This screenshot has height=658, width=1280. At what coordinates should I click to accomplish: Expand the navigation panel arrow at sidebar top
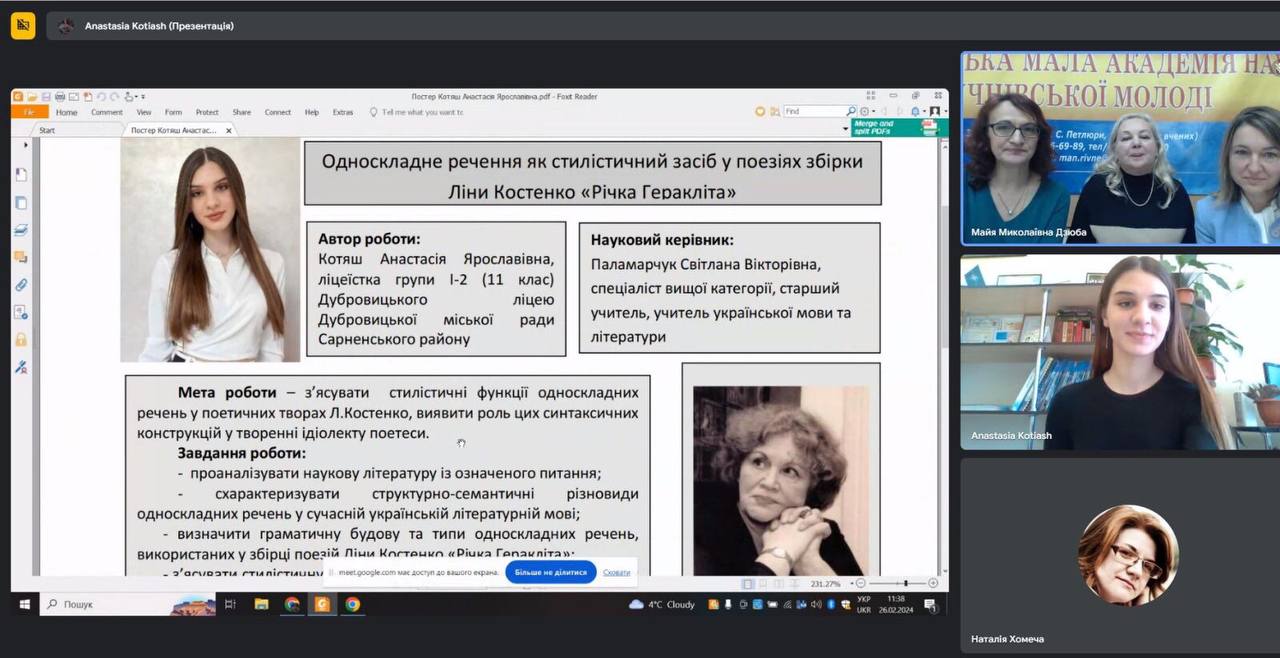click(26, 145)
